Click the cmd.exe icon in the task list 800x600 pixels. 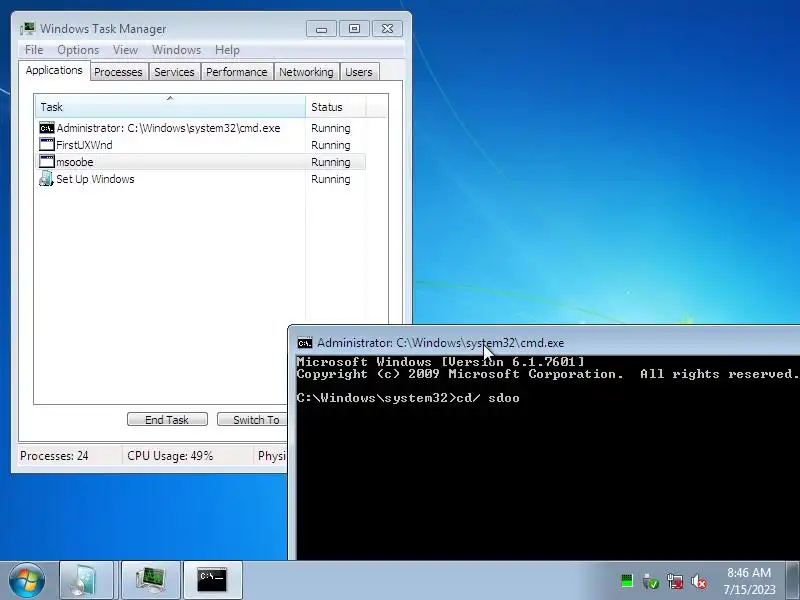click(x=46, y=128)
